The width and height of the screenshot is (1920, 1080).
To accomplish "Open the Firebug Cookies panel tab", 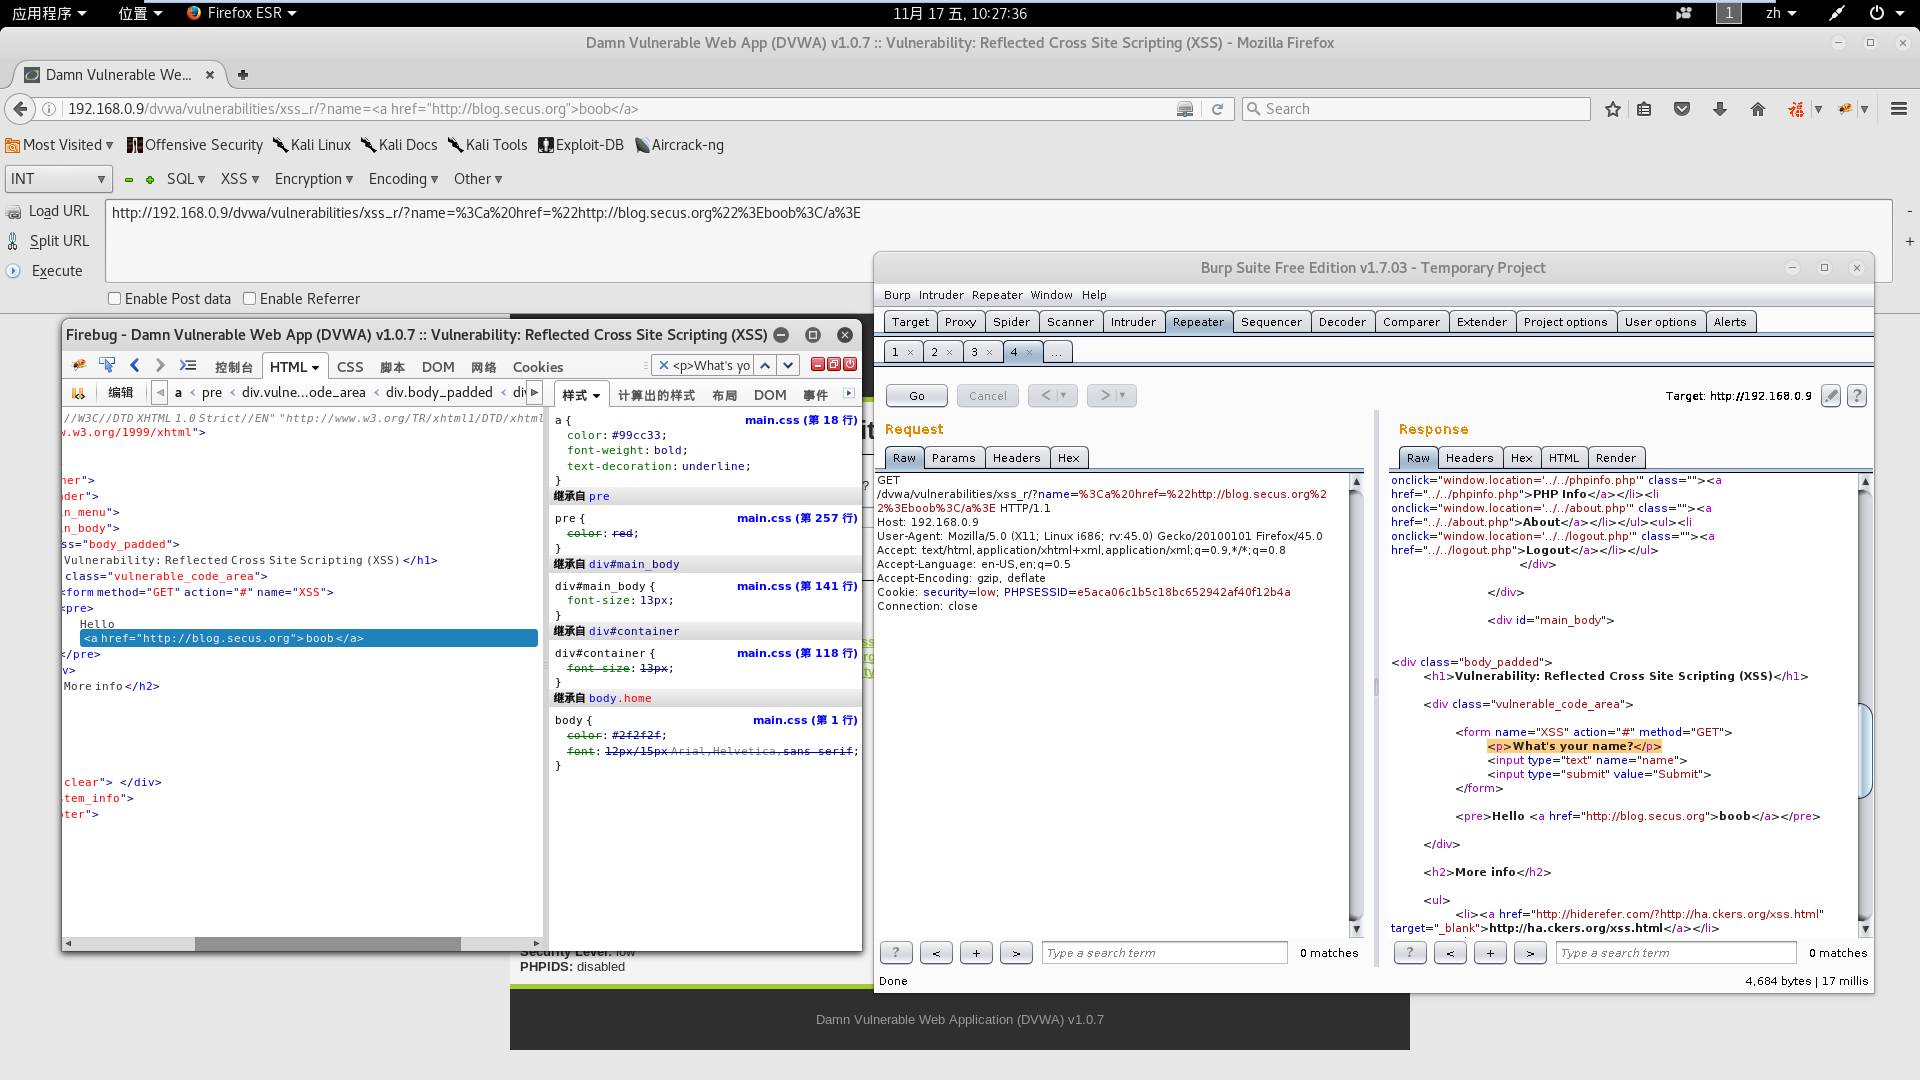I will 538,367.
